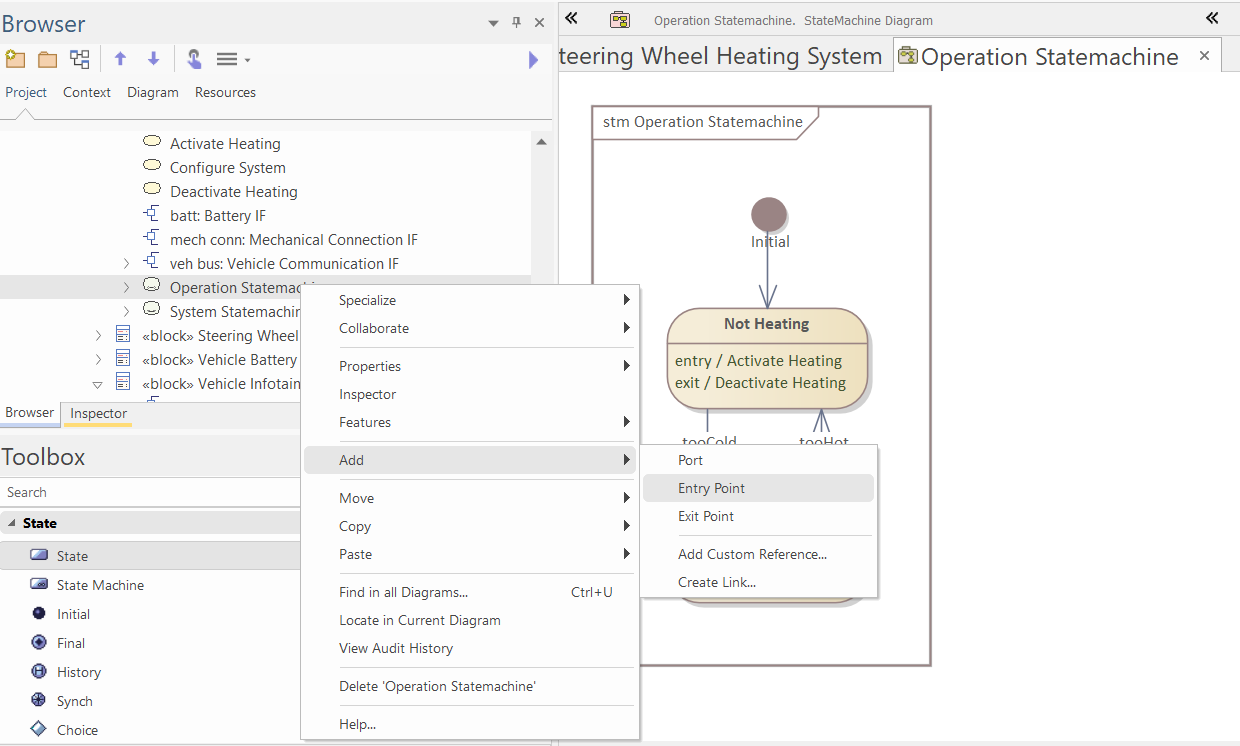Open the Resources tab in Browser
The width and height of the screenshot is (1240, 746).
coord(225,92)
